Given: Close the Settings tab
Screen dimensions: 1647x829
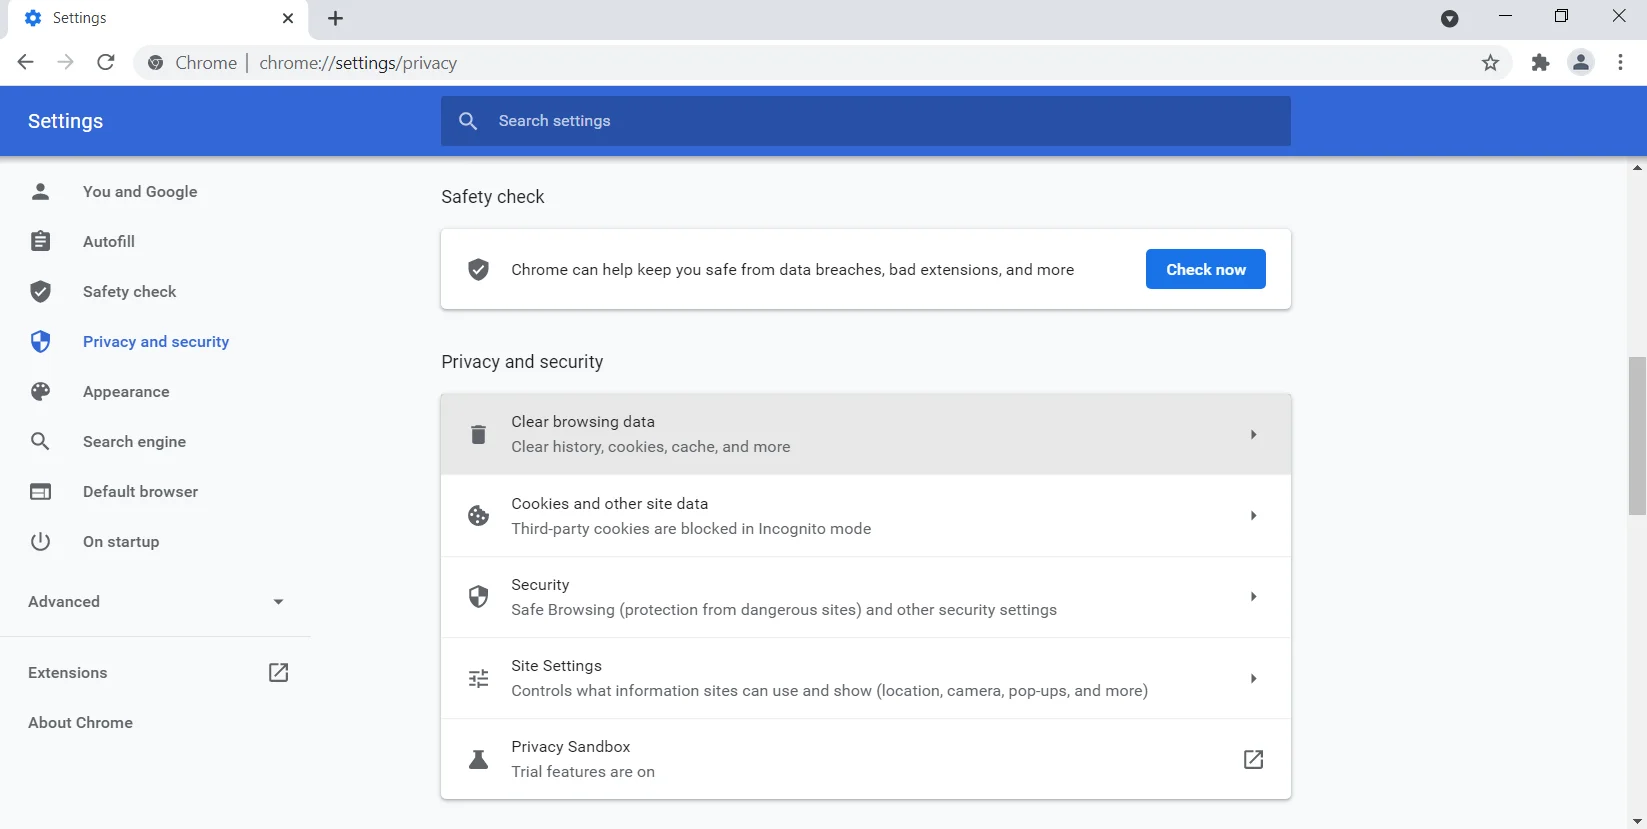Looking at the screenshot, I should 288,18.
